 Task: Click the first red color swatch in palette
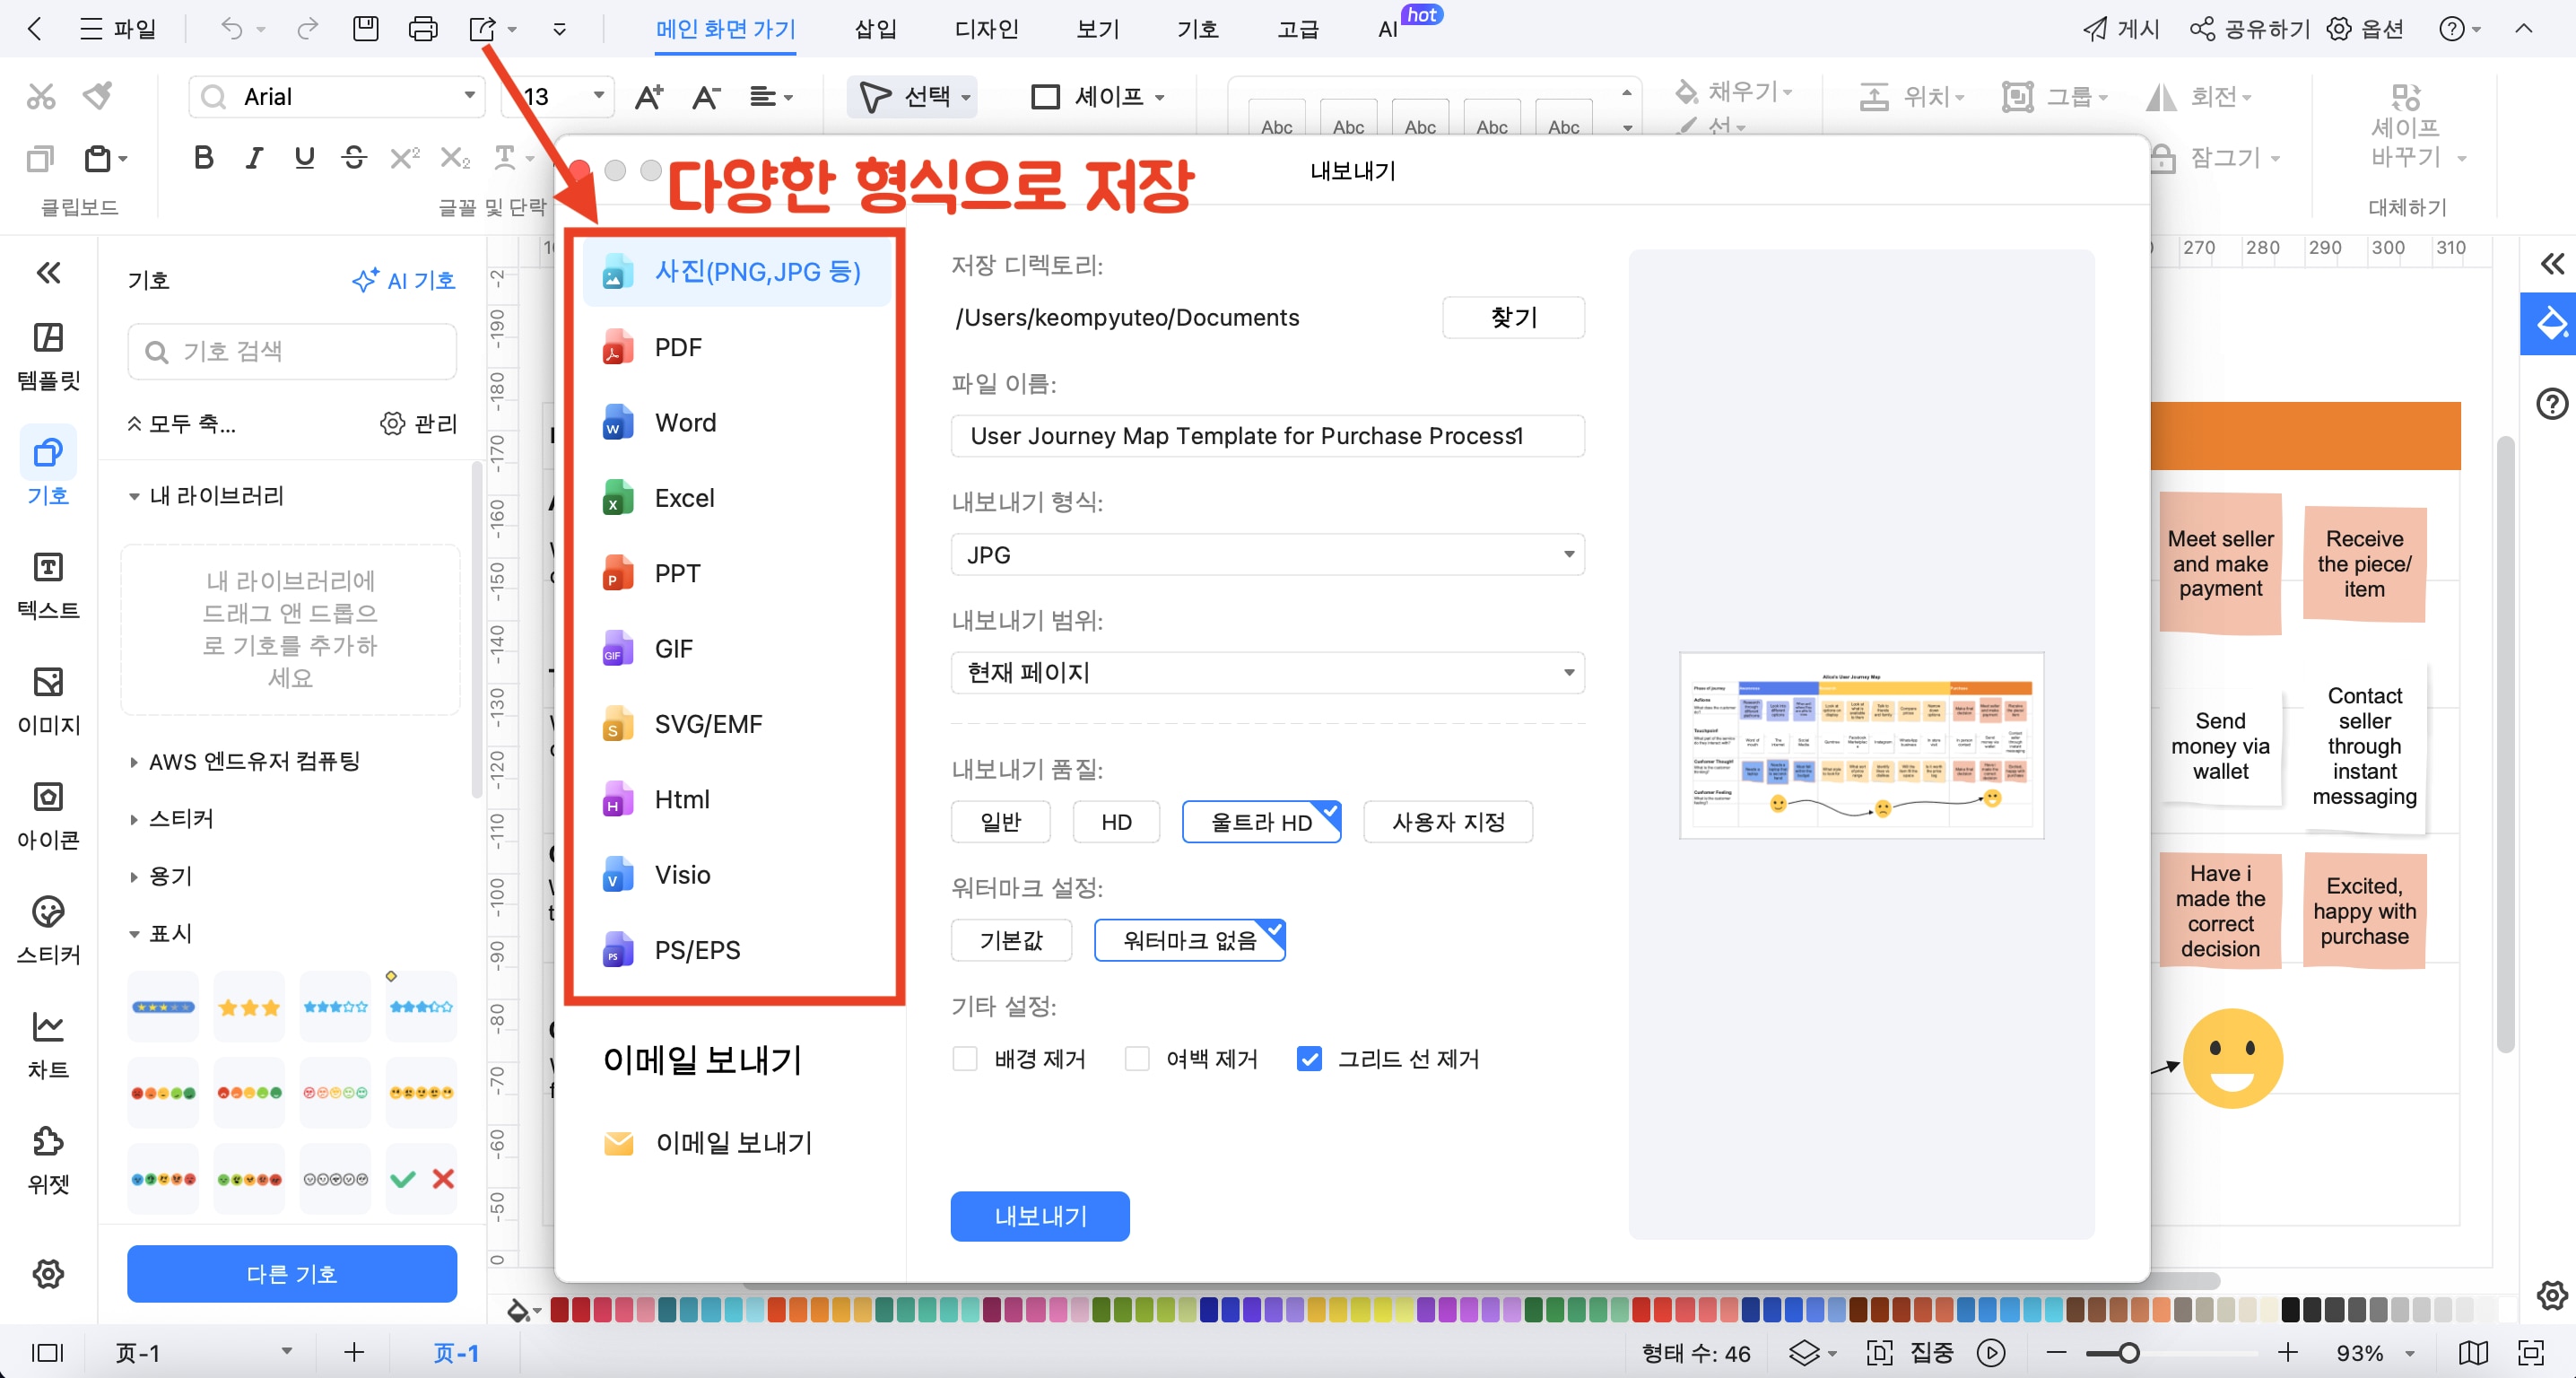[560, 1308]
